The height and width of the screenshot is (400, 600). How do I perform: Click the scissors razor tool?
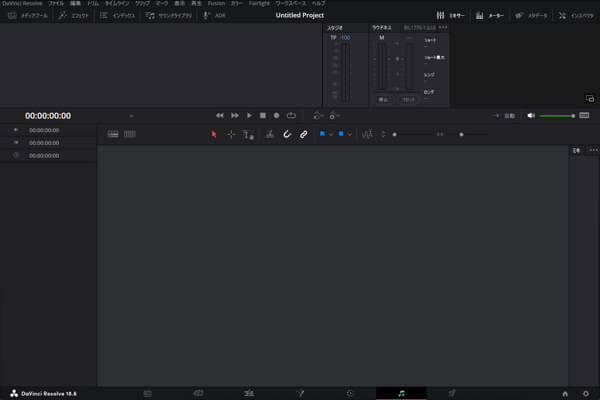(x=269, y=134)
